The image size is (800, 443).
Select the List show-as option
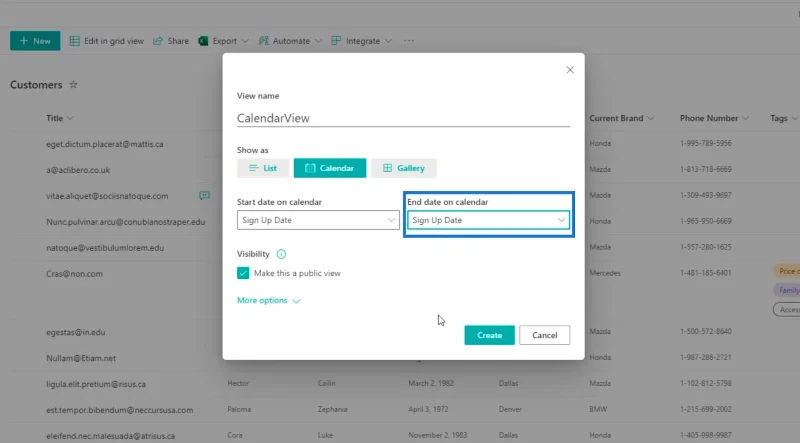(x=263, y=168)
